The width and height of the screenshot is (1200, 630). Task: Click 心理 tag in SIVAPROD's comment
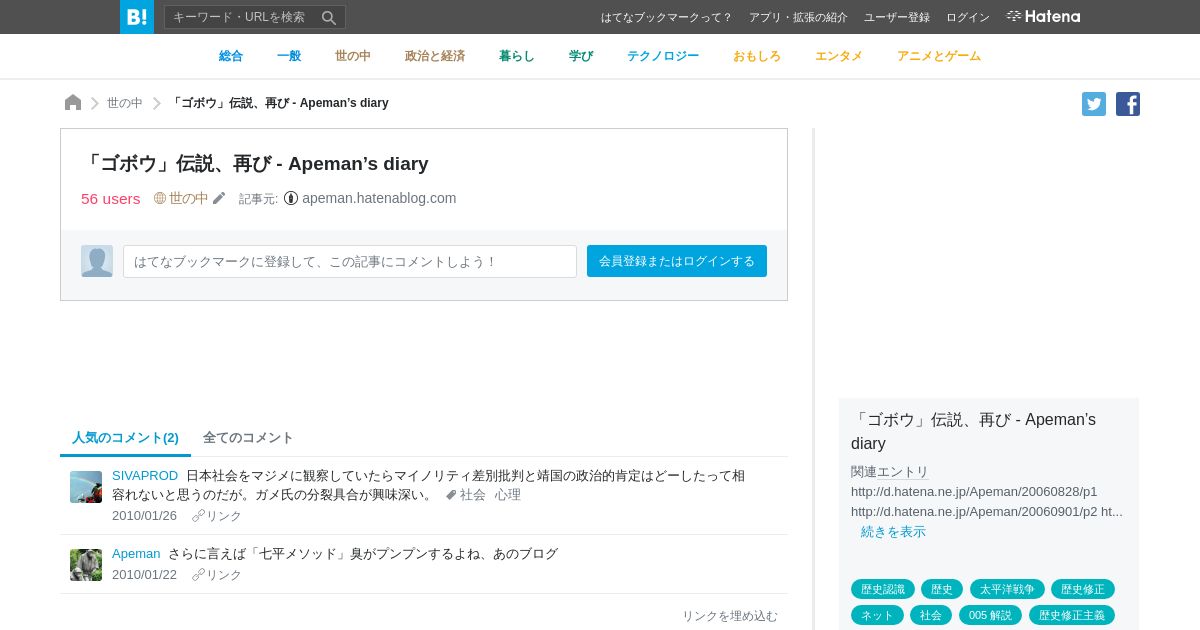click(x=508, y=495)
